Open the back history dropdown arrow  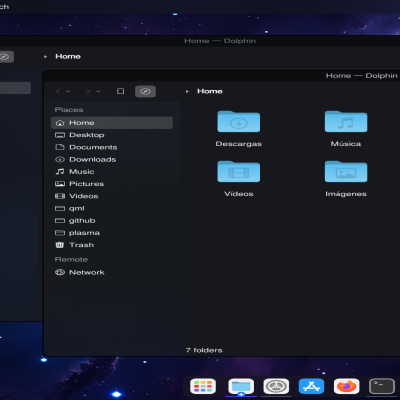(68, 91)
